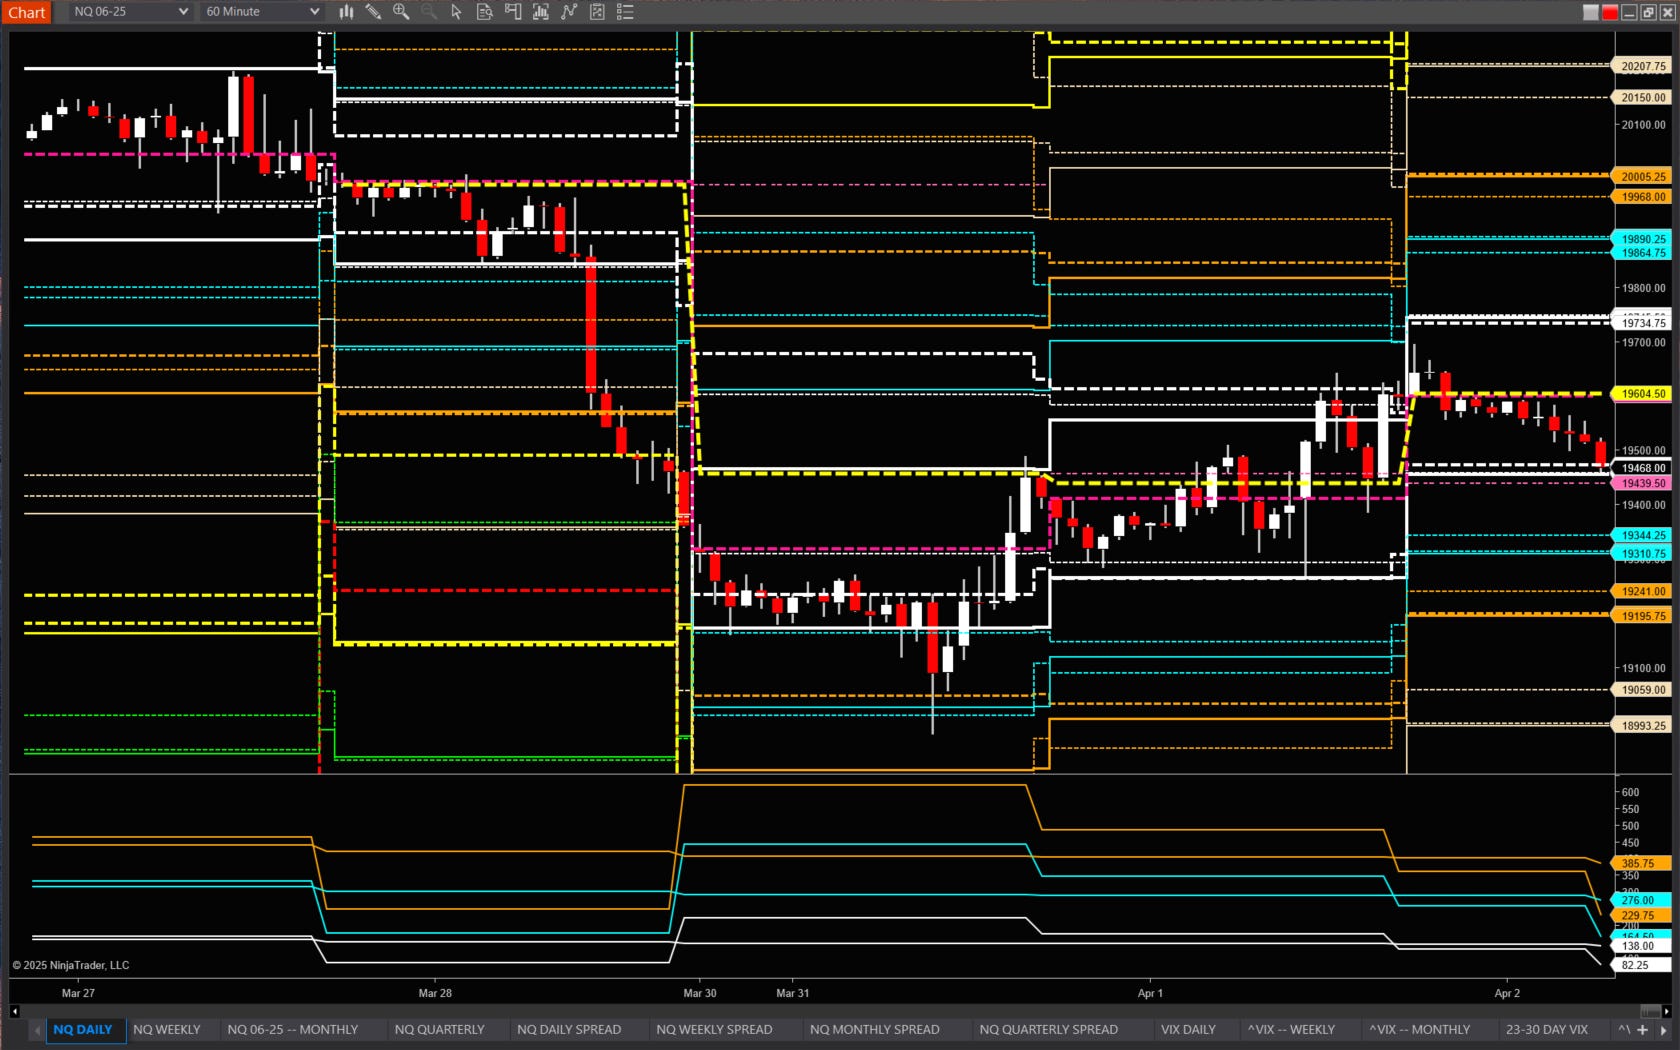The height and width of the screenshot is (1050, 1680).
Task: Open the 60 Minute interval dropdown
Action: click(x=262, y=12)
